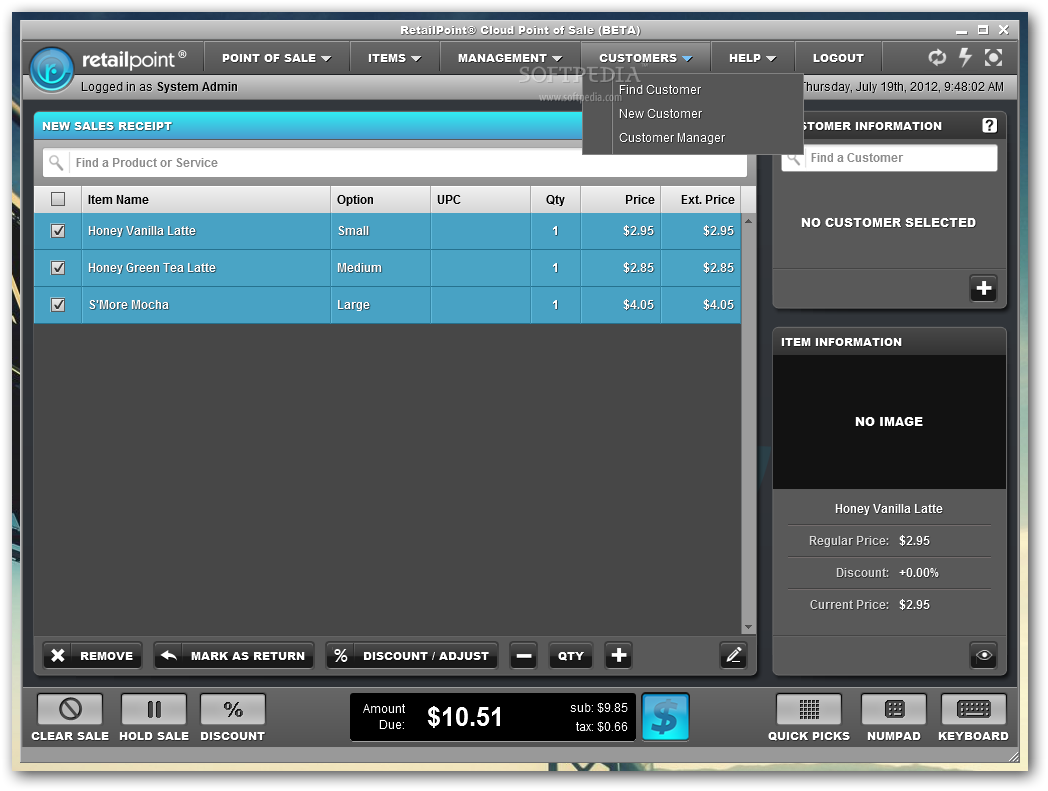Click the refresh arrows icon in header
This screenshot has width=1048, height=791.
pos(937,58)
